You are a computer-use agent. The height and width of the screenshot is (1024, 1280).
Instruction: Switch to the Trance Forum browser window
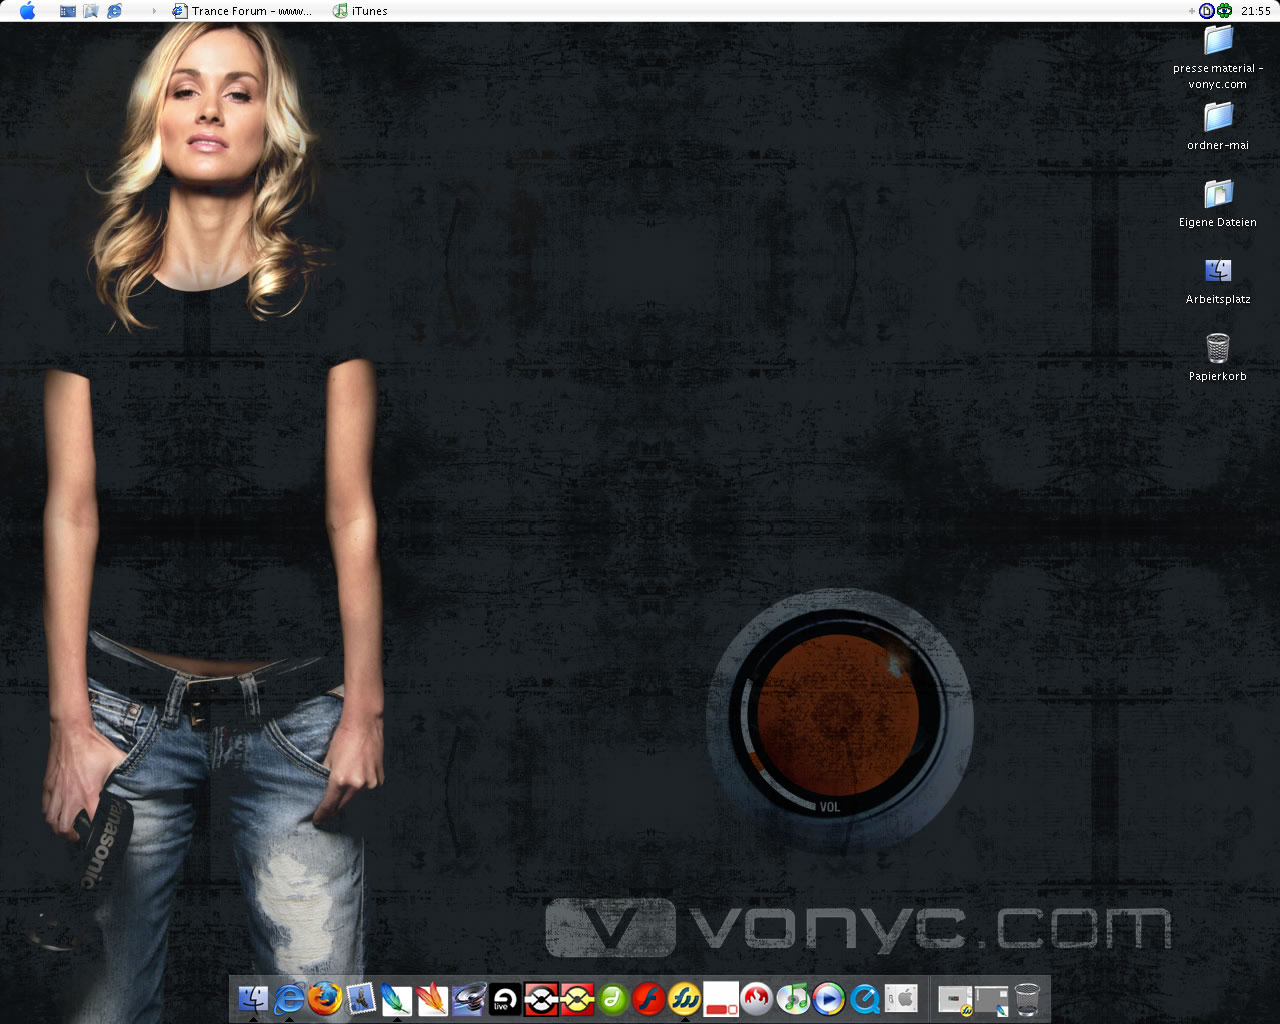coord(241,11)
